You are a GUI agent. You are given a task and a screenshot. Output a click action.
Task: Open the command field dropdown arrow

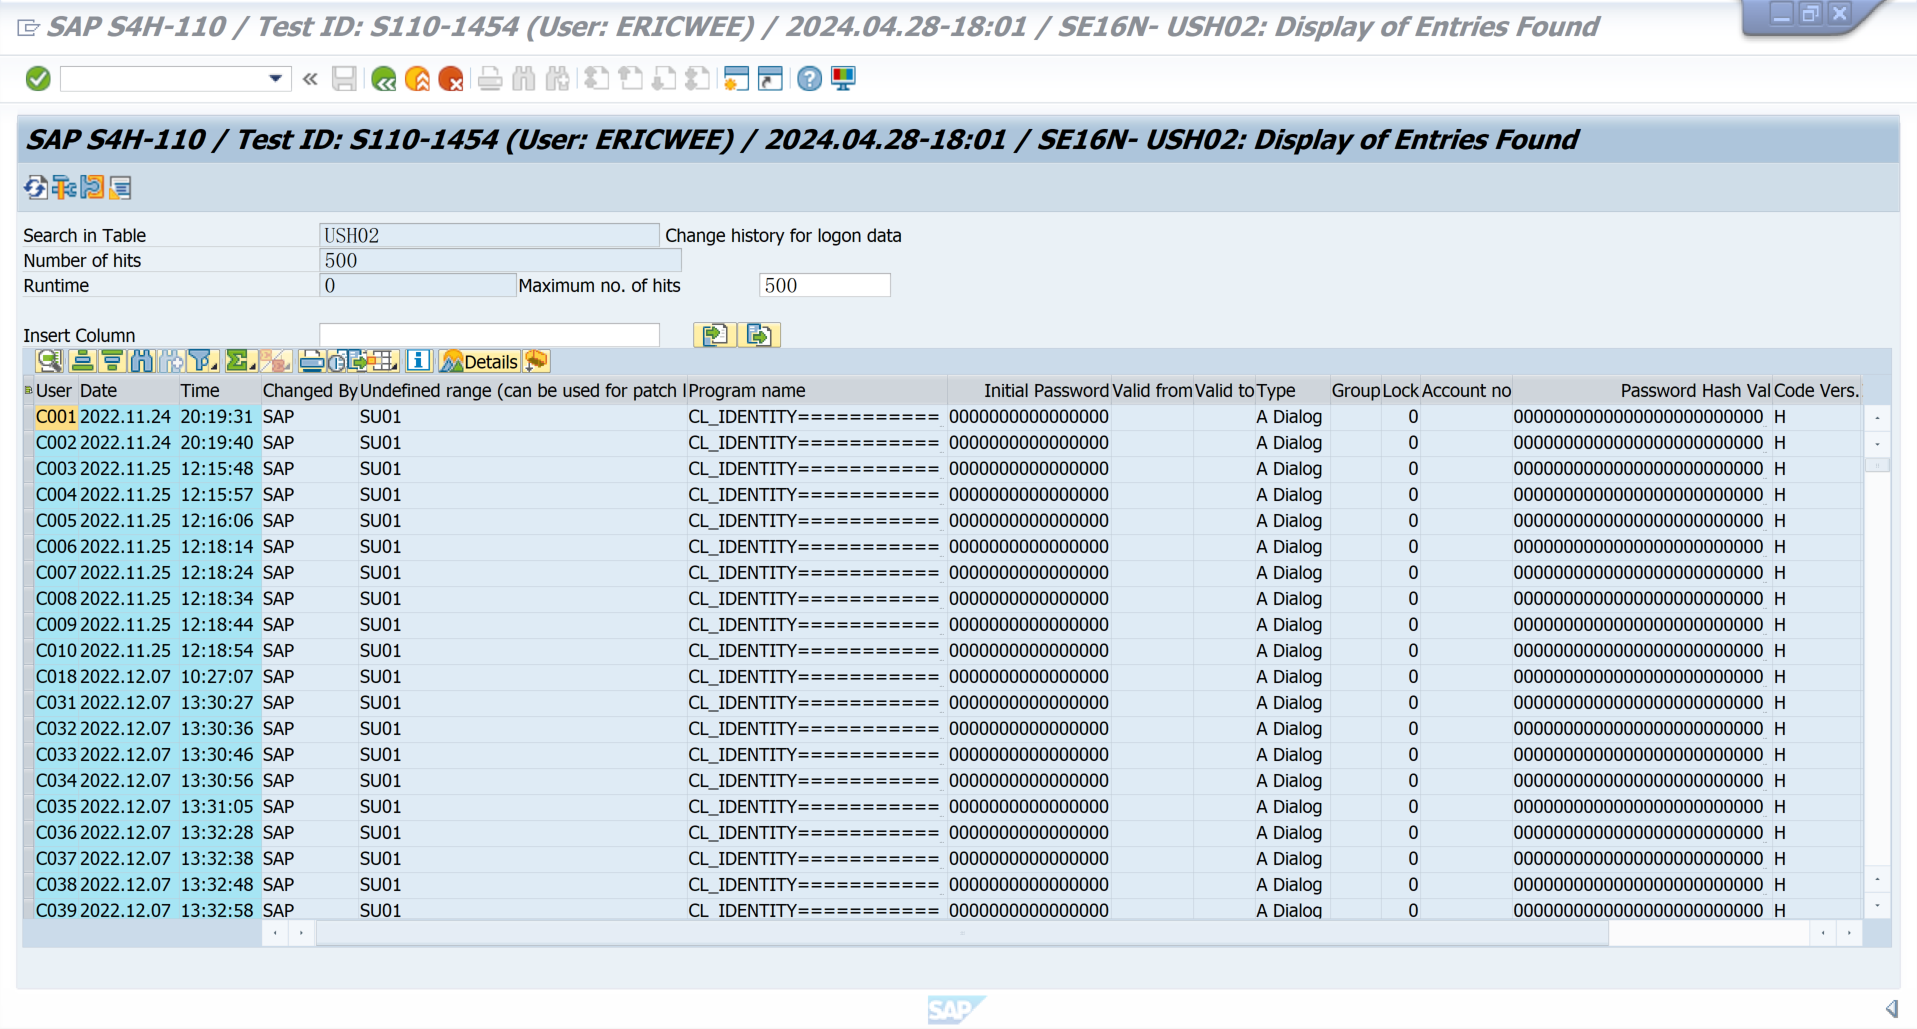click(275, 79)
